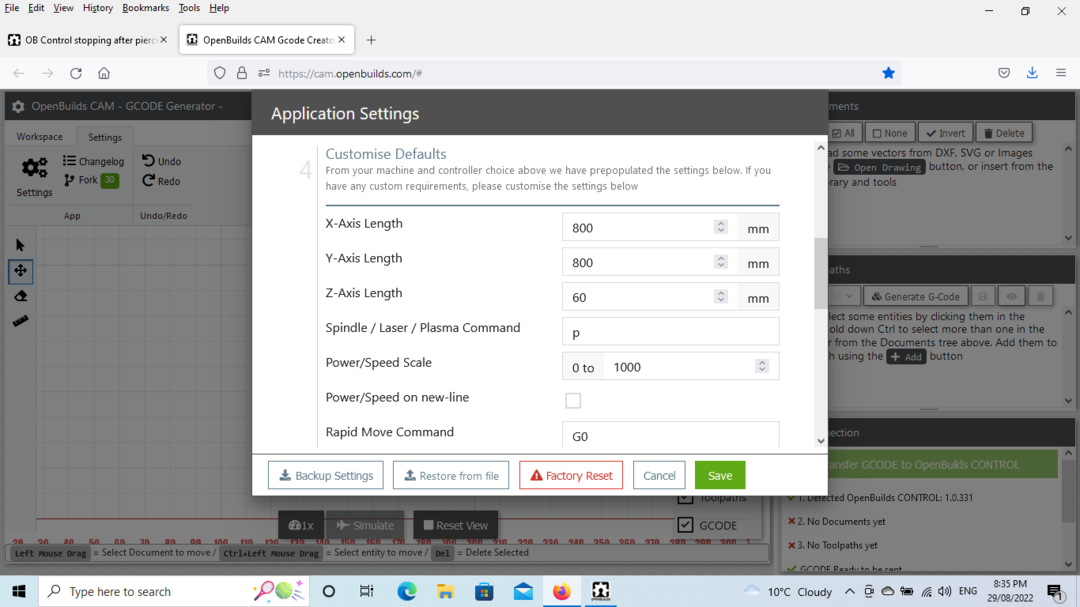Screen dimensions: 1080x607
Task: Launch Microsoft Edge from the taskbar
Action: [x=406, y=591]
